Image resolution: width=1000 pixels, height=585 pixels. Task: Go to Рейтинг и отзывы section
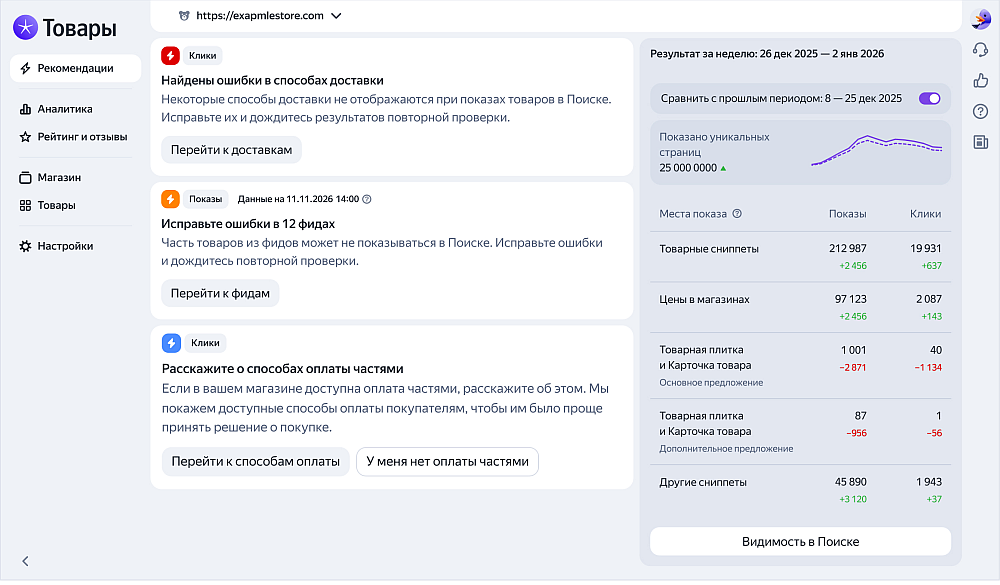(x=82, y=137)
